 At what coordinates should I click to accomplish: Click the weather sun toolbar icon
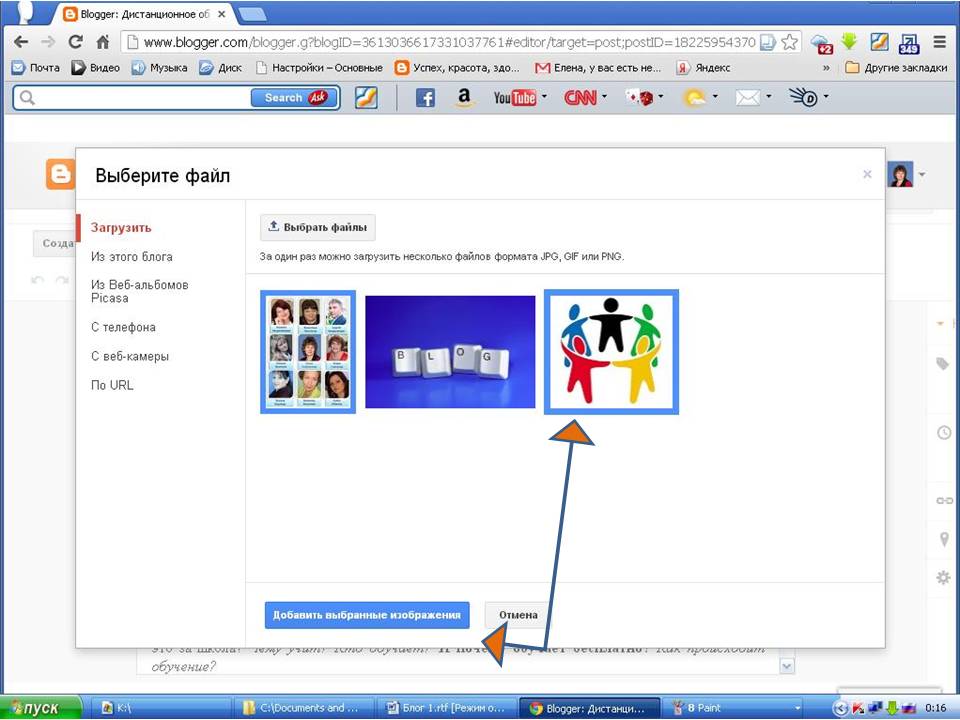pyautogui.click(x=694, y=97)
